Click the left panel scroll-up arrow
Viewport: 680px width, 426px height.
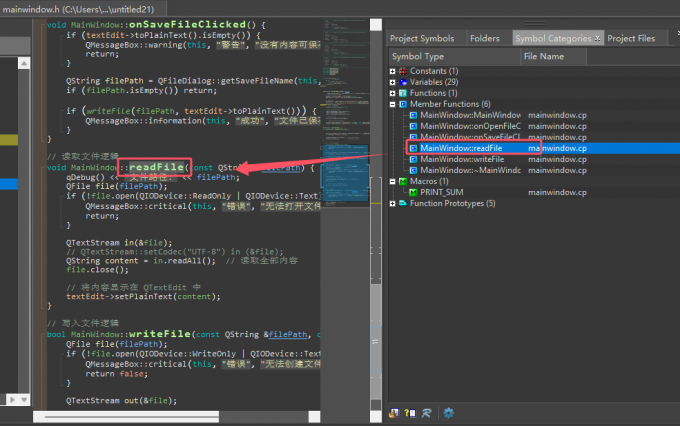[x=24, y=63]
